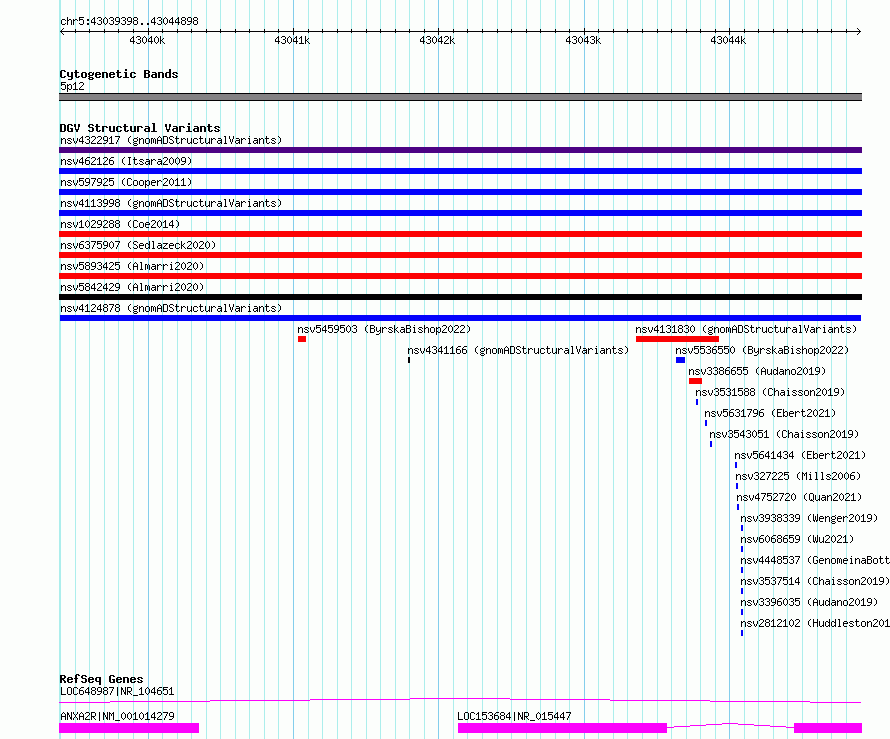Open nsv4341166 gnomADStructuralVariants label
Image resolution: width=890 pixels, height=739 pixels.
[518, 350]
